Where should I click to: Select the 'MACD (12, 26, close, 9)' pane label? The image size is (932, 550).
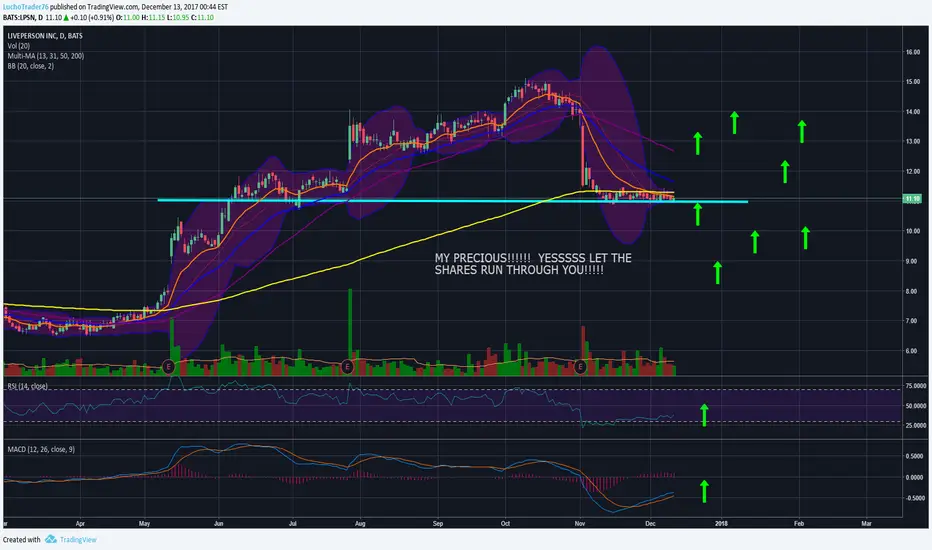click(41, 450)
